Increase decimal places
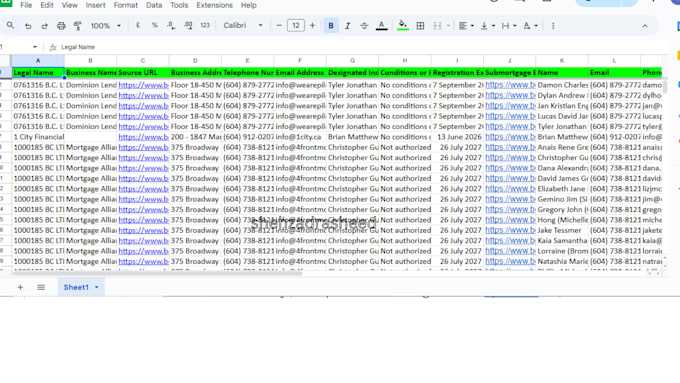This screenshot has height=383, width=680. pyautogui.click(x=188, y=26)
